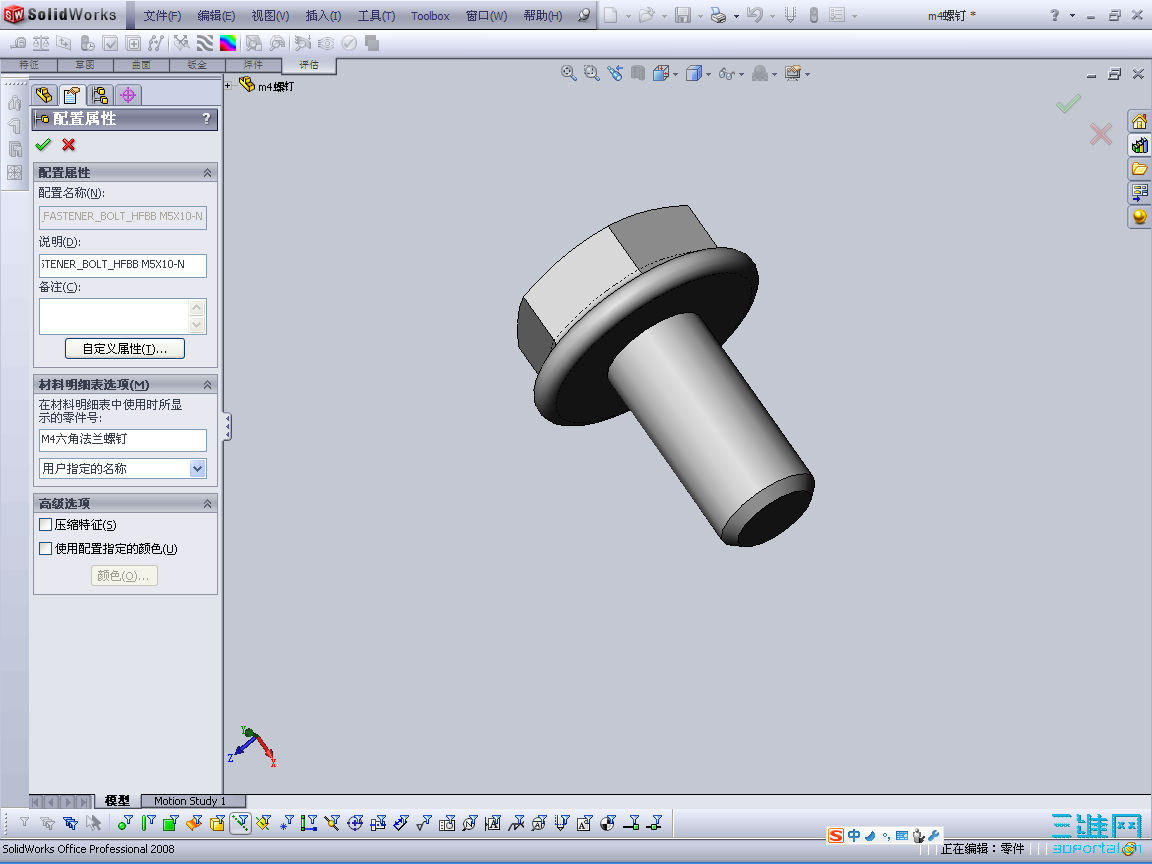Switch to the 特征 command tab

(x=29, y=65)
